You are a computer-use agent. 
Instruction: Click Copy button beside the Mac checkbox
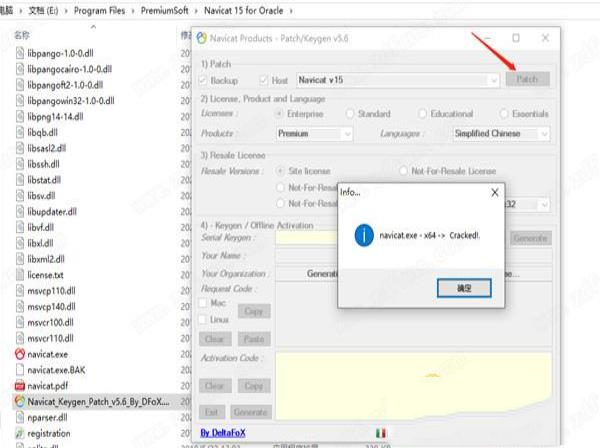click(254, 311)
